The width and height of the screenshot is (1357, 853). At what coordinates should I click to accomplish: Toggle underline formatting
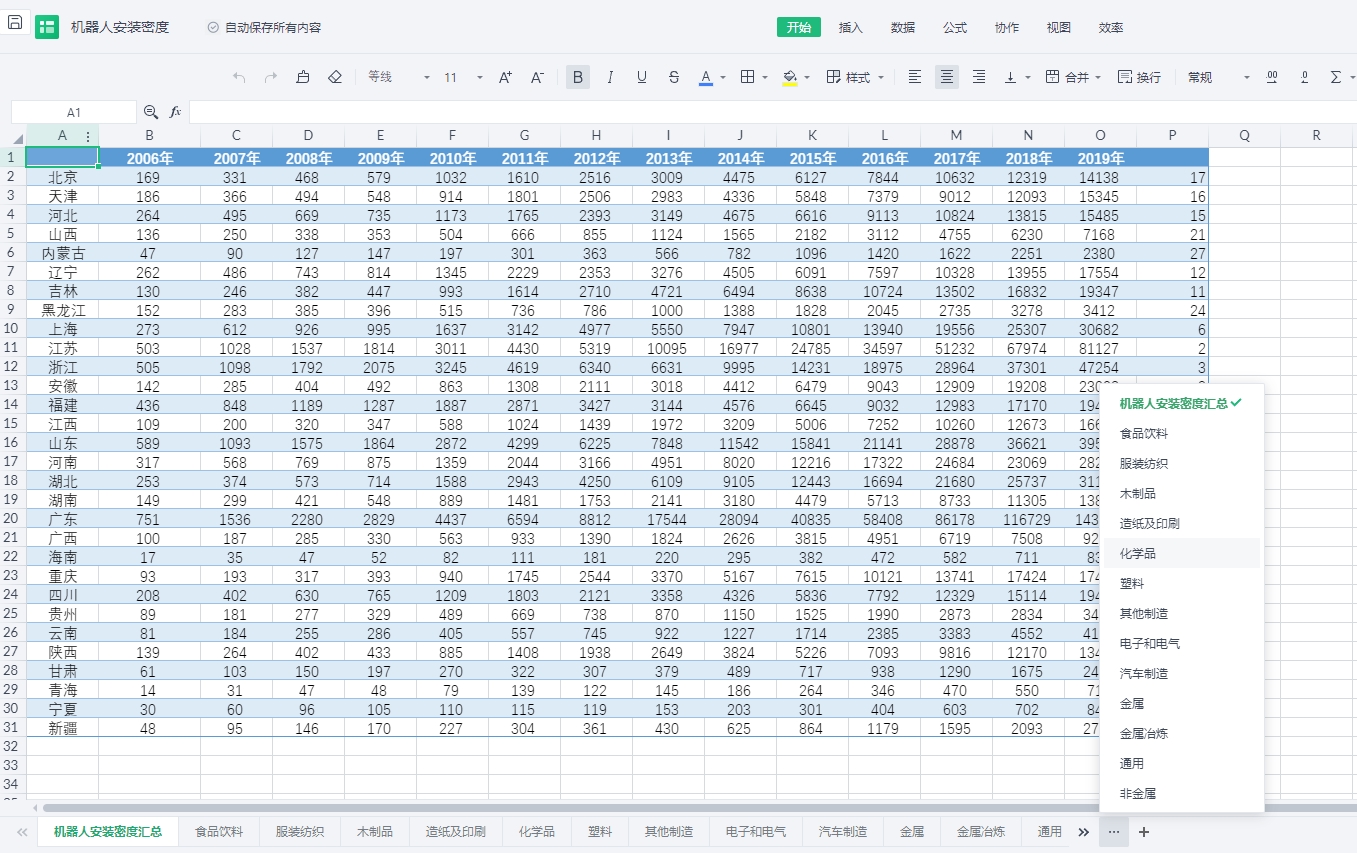(x=642, y=77)
